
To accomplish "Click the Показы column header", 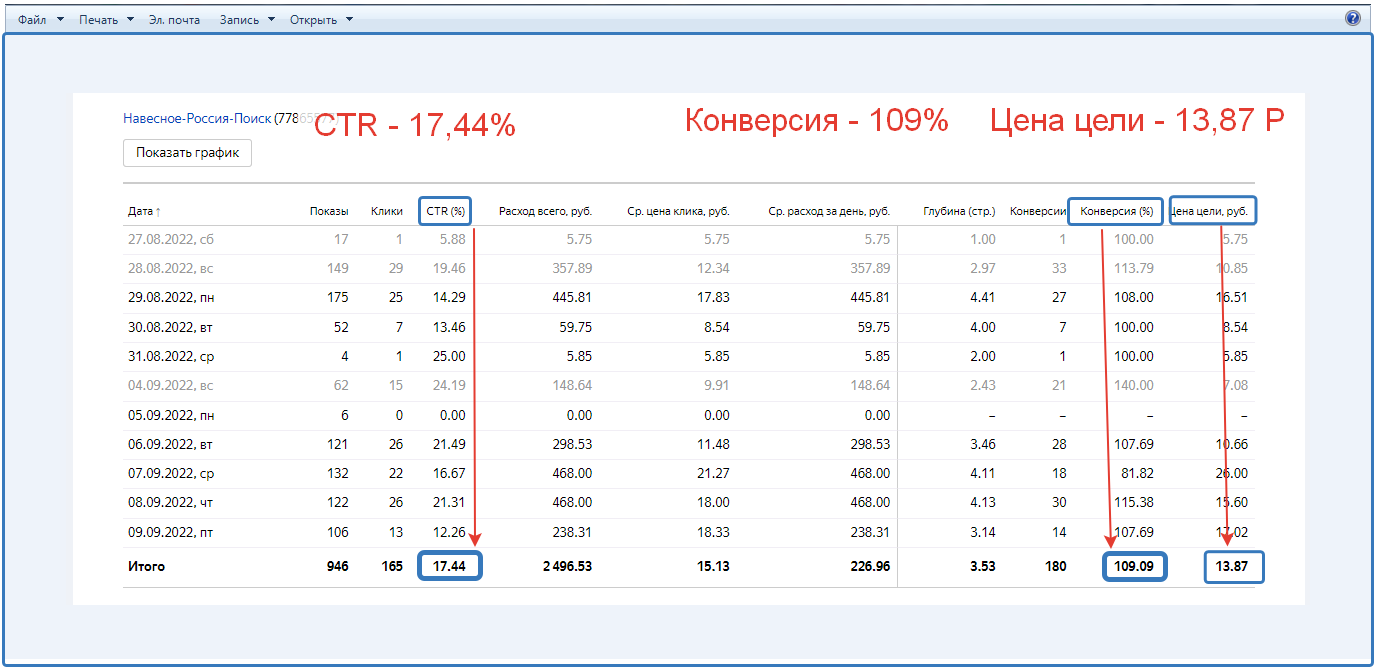I will tap(329, 211).
